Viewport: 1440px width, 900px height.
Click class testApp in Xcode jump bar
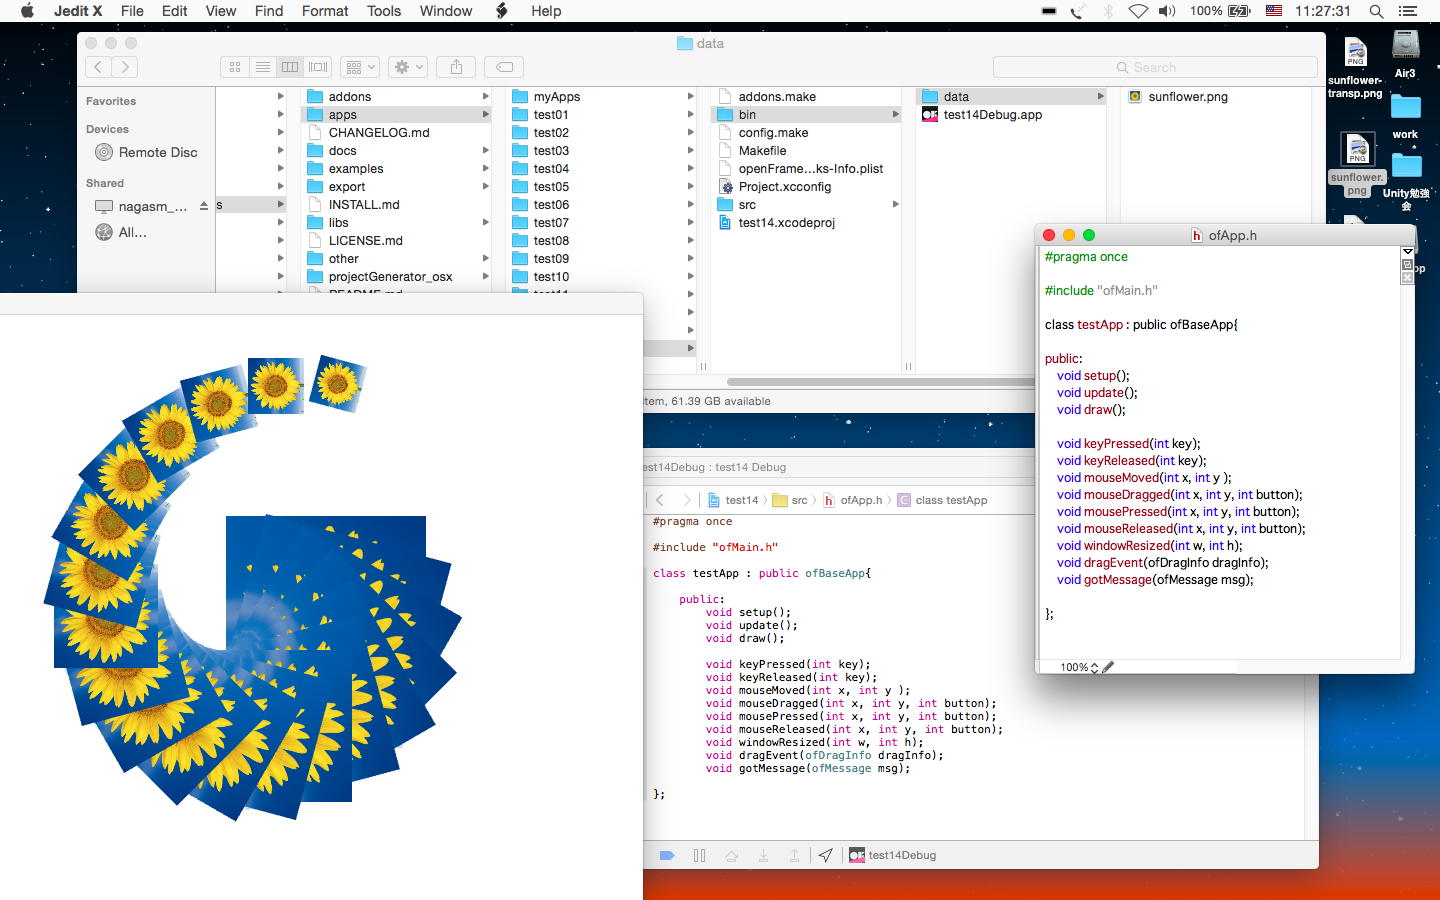950,500
